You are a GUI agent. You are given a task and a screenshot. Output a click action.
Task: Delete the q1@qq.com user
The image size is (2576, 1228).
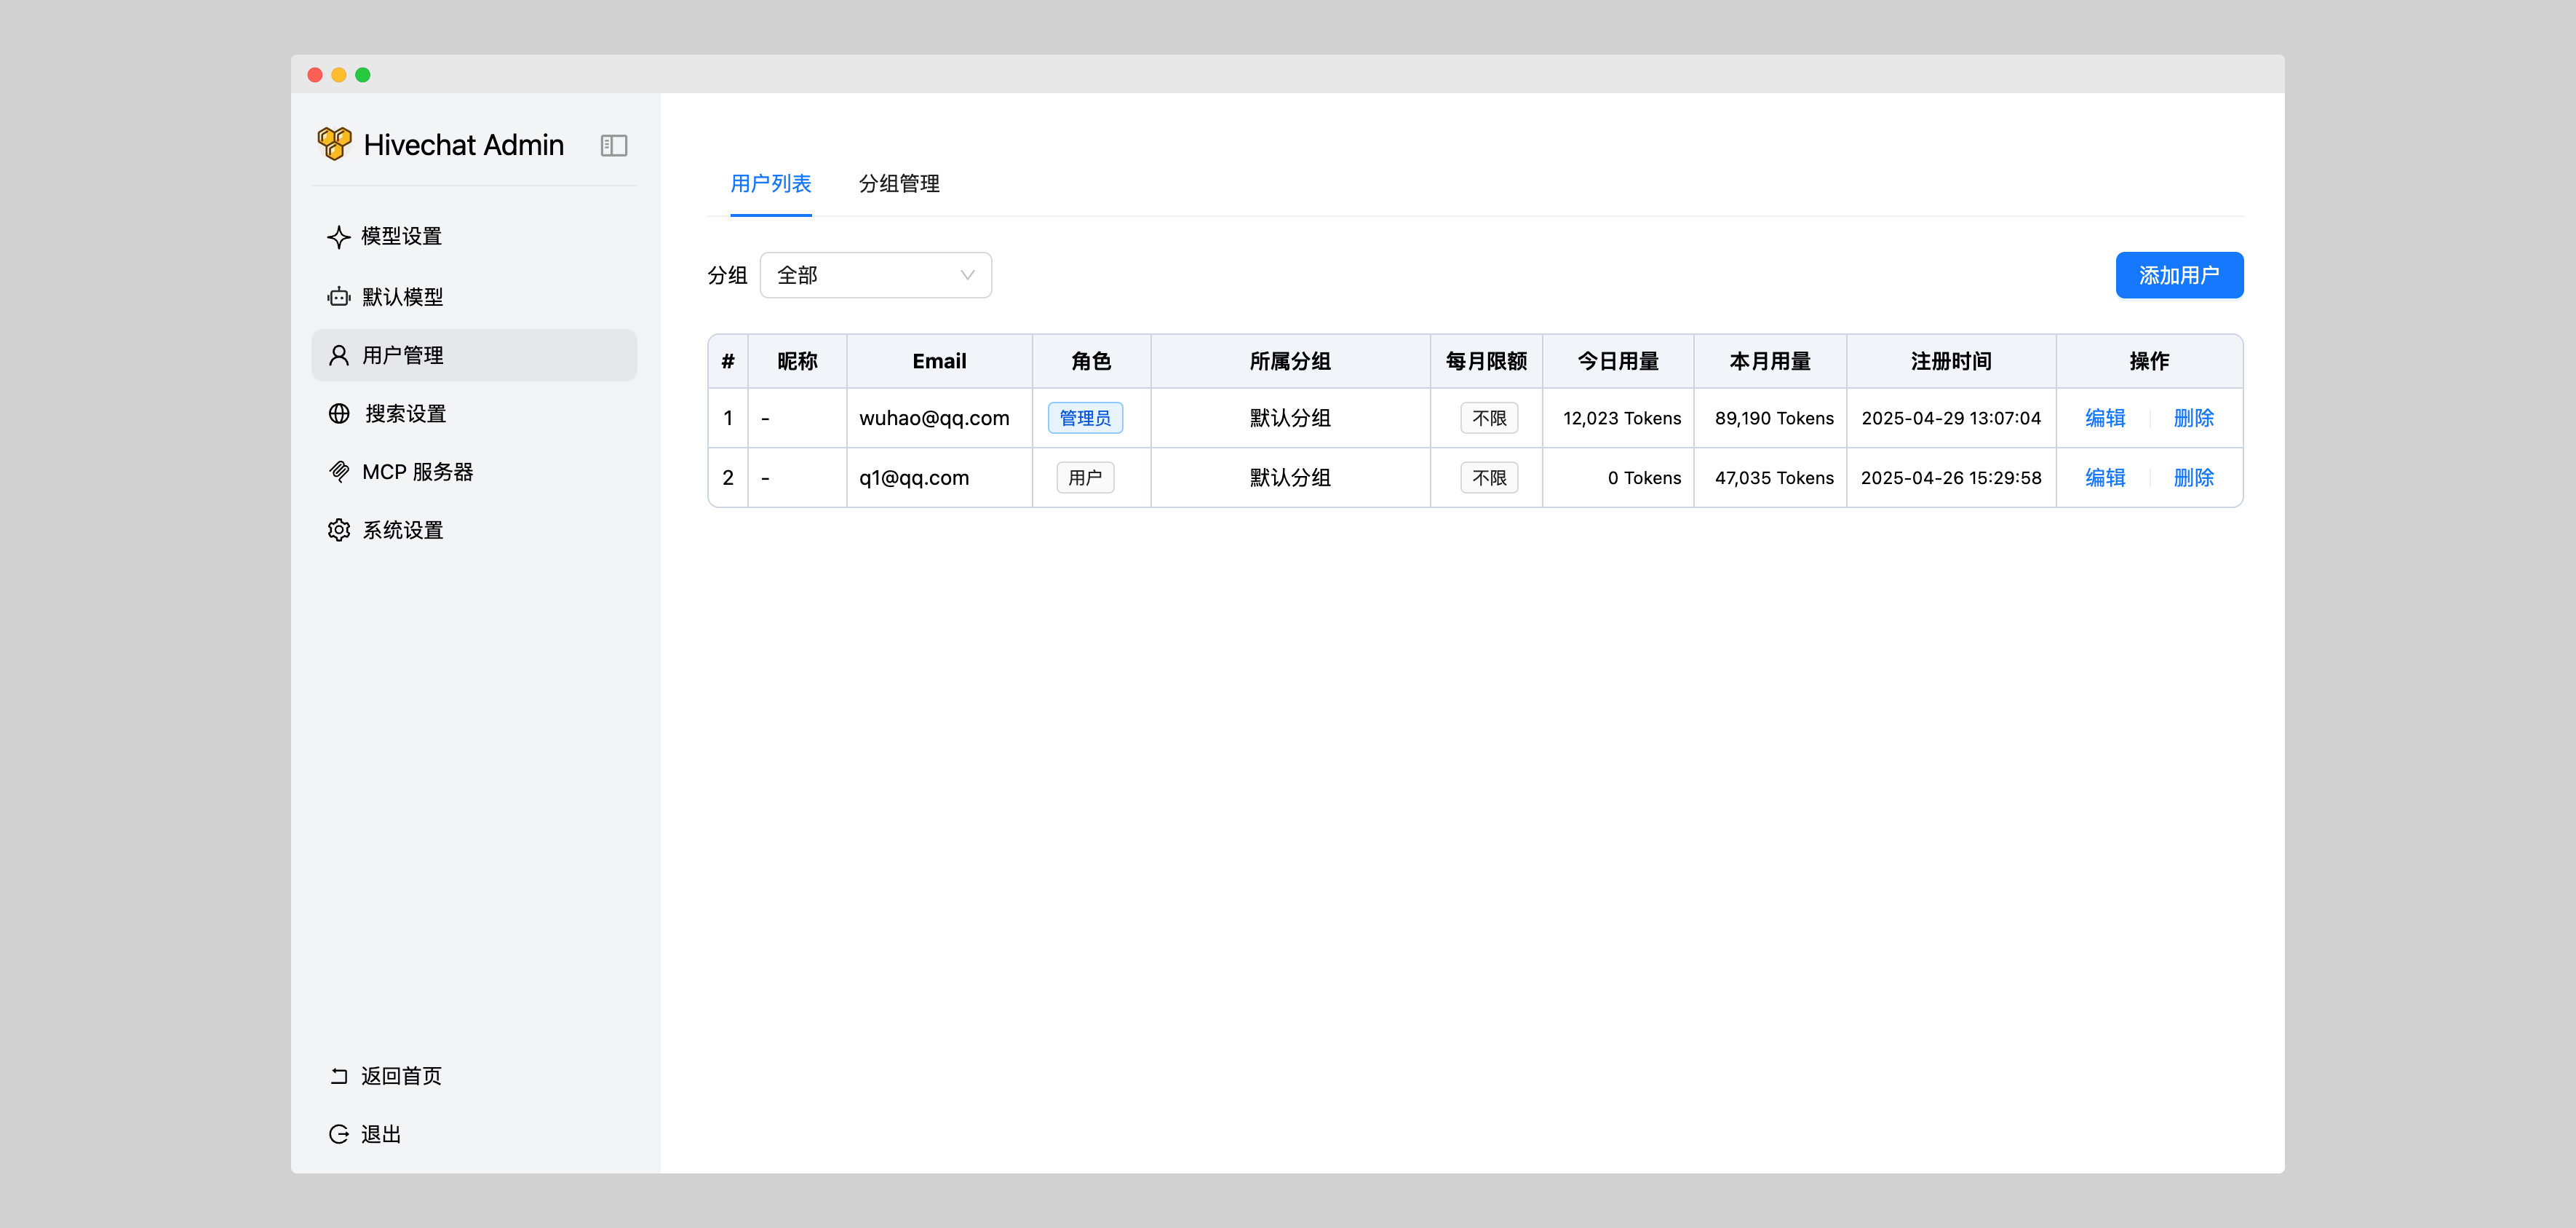click(2193, 478)
